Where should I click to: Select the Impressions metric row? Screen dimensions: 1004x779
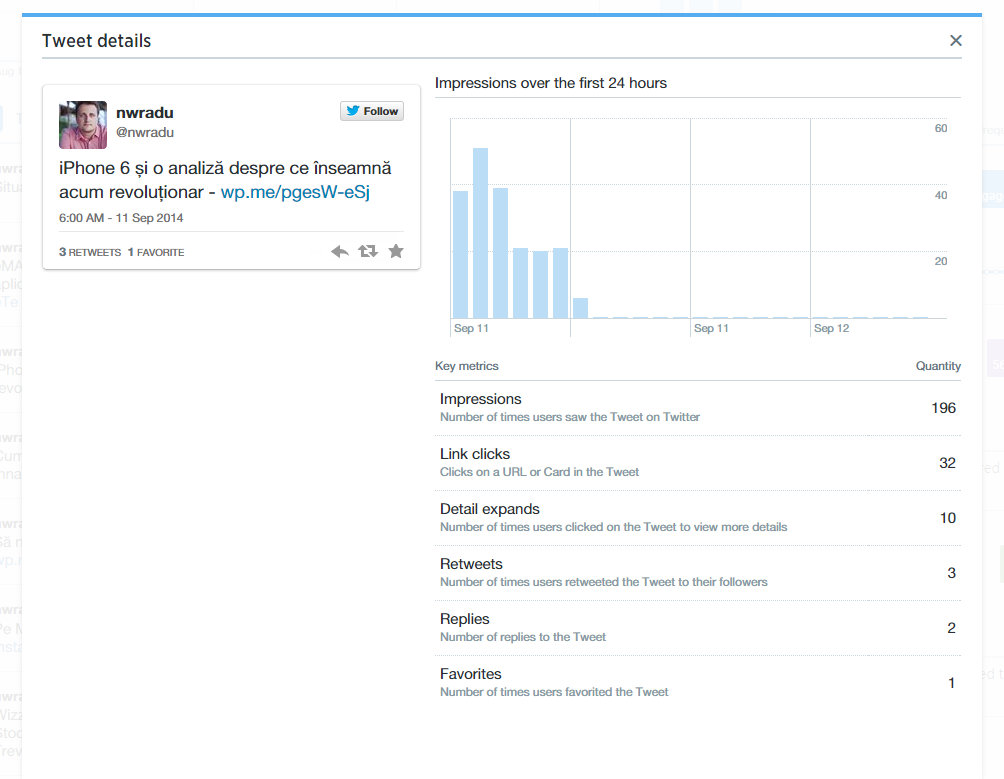[x=698, y=408]
